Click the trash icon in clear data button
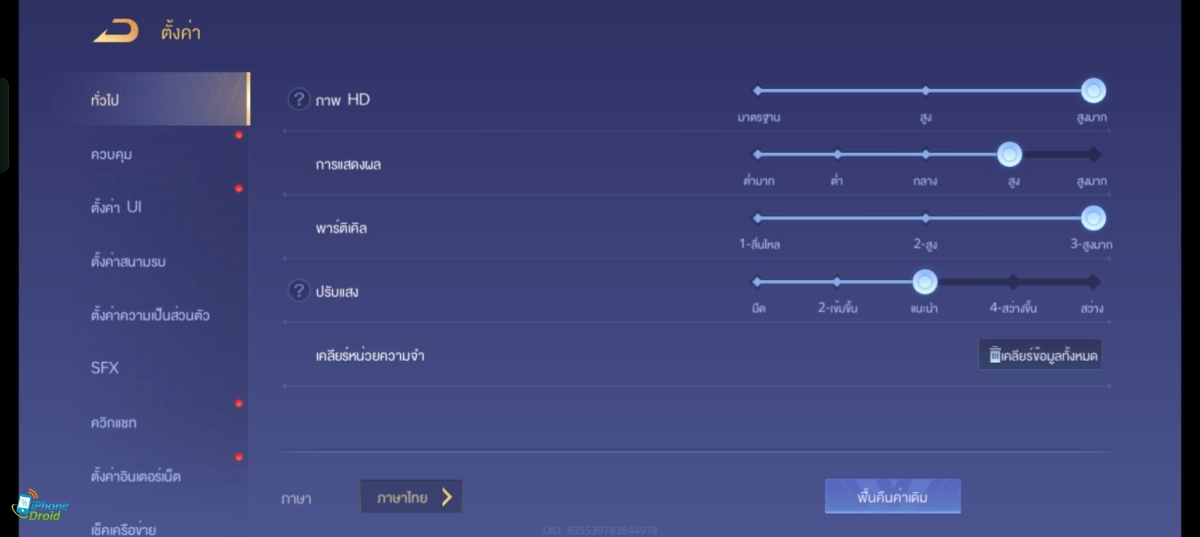Image resolution: width=1200 pixels, height=537 pixels. [x=995, y=355]
